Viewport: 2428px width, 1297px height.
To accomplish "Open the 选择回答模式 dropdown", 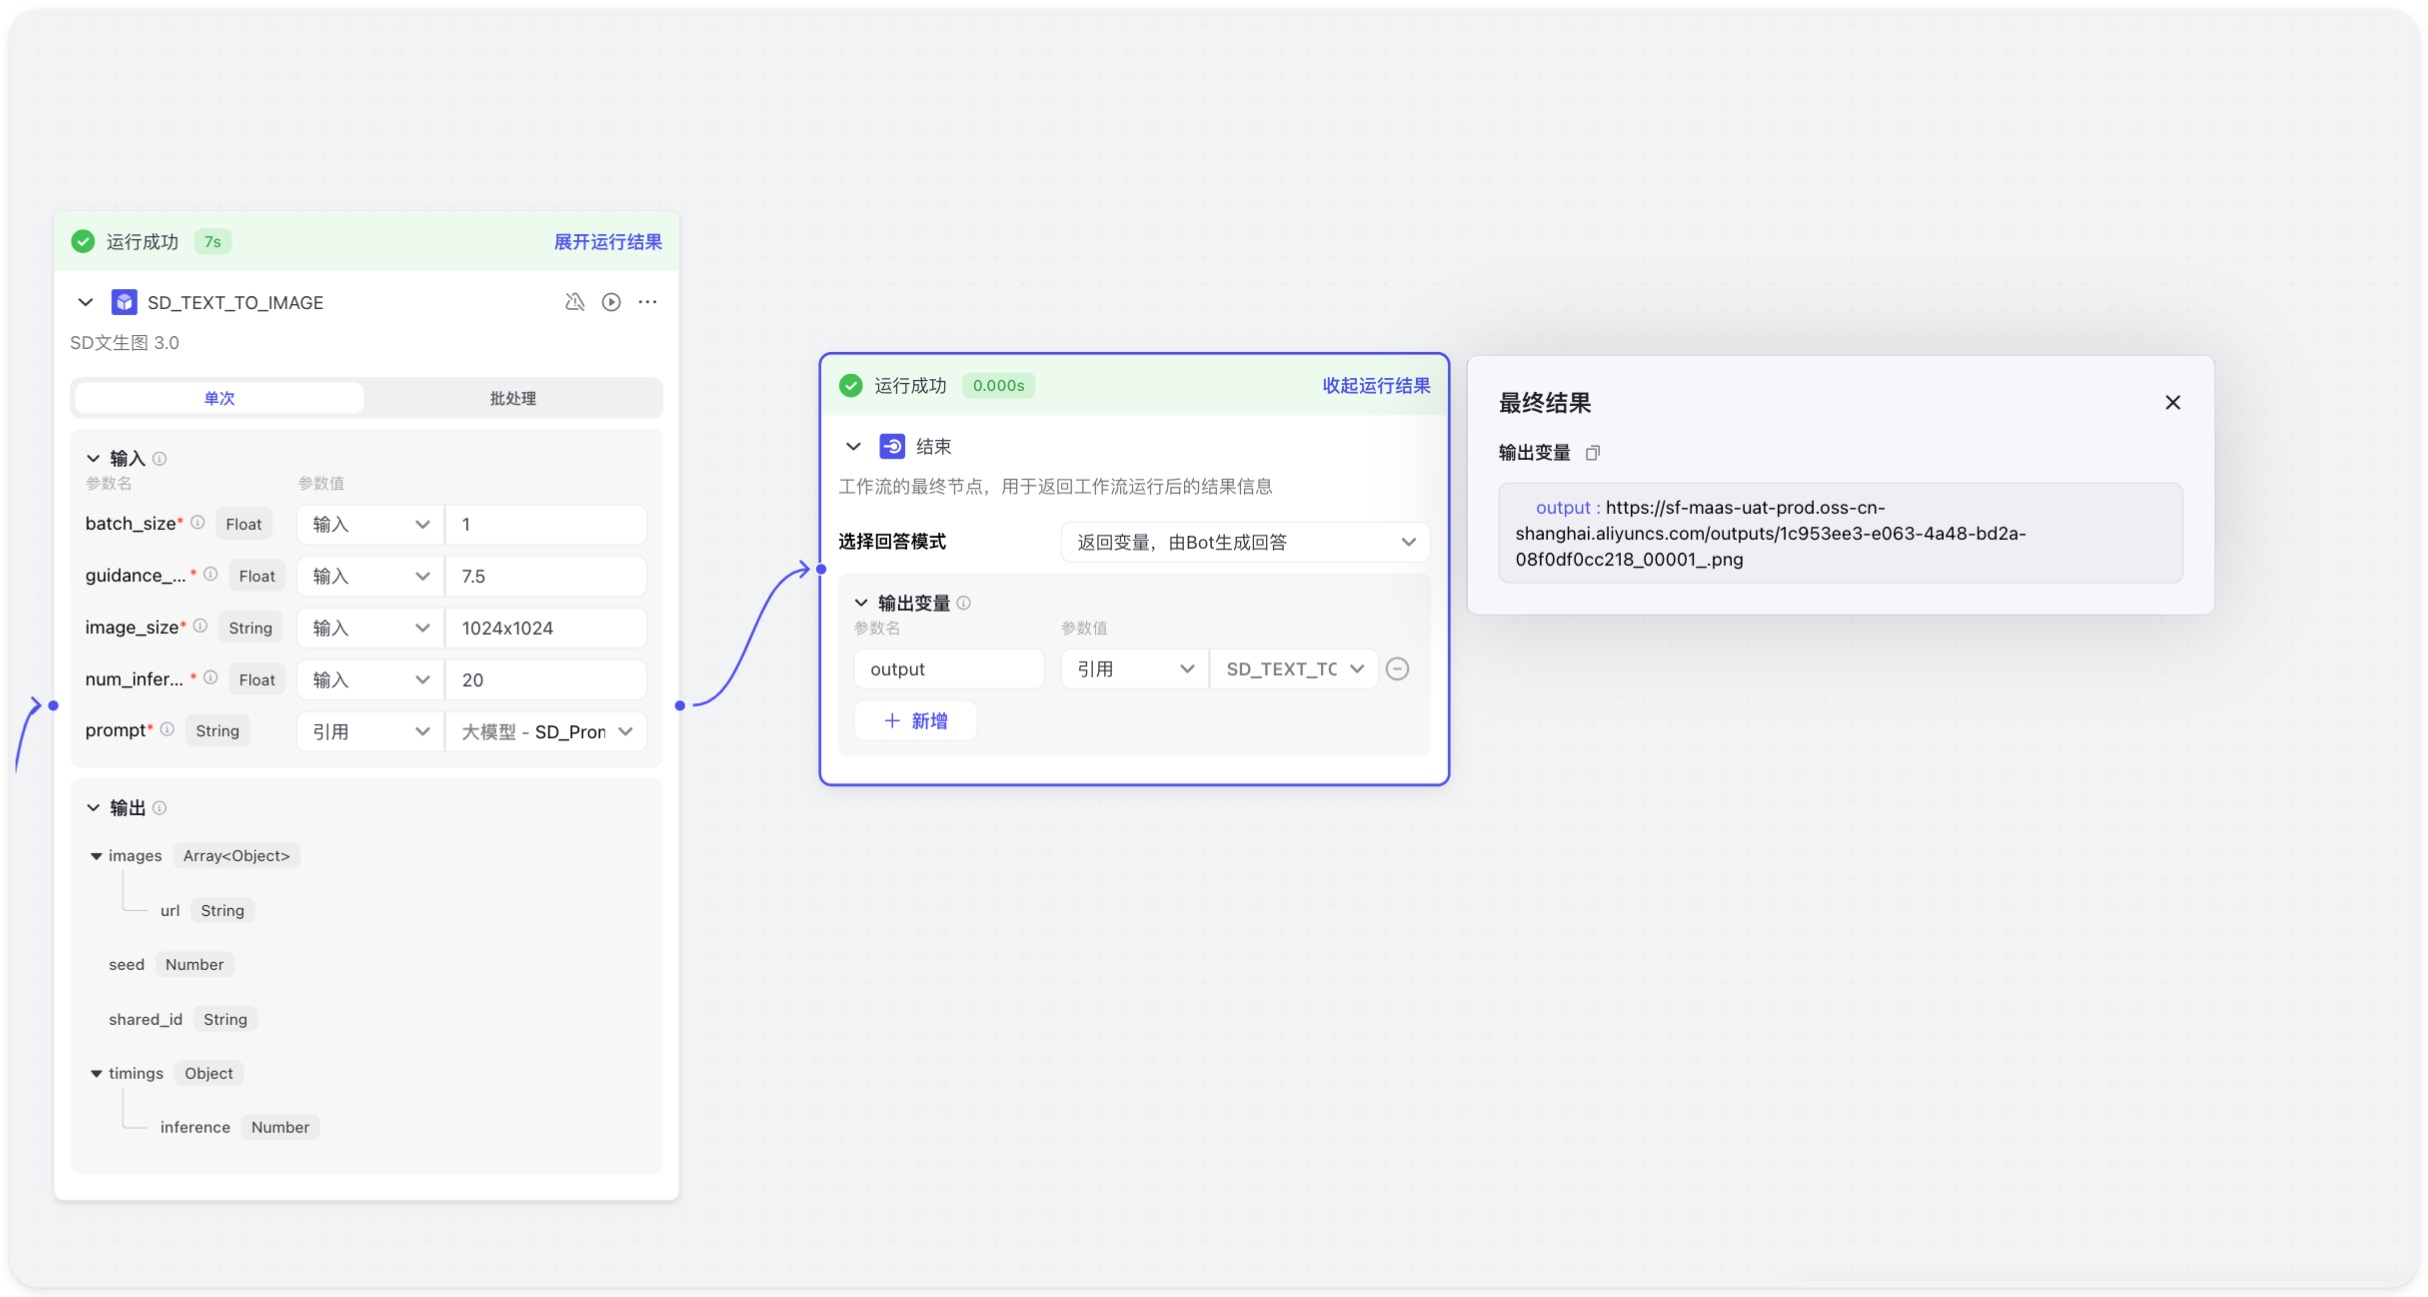I will [x=1244, y=542].
